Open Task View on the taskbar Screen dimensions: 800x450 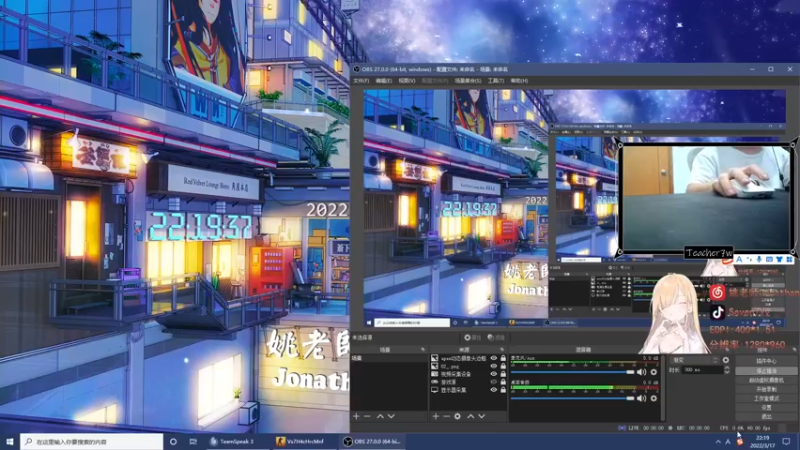click(193, 441)
